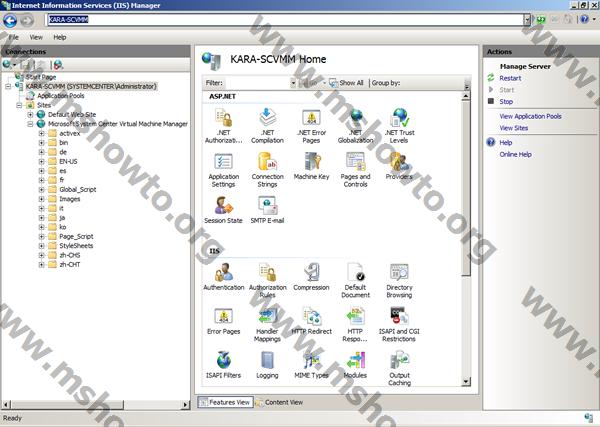This screenshot has height=427, width=600.
Task: Open SMTP E-mail feature
Action: click(x=267, y=210)
